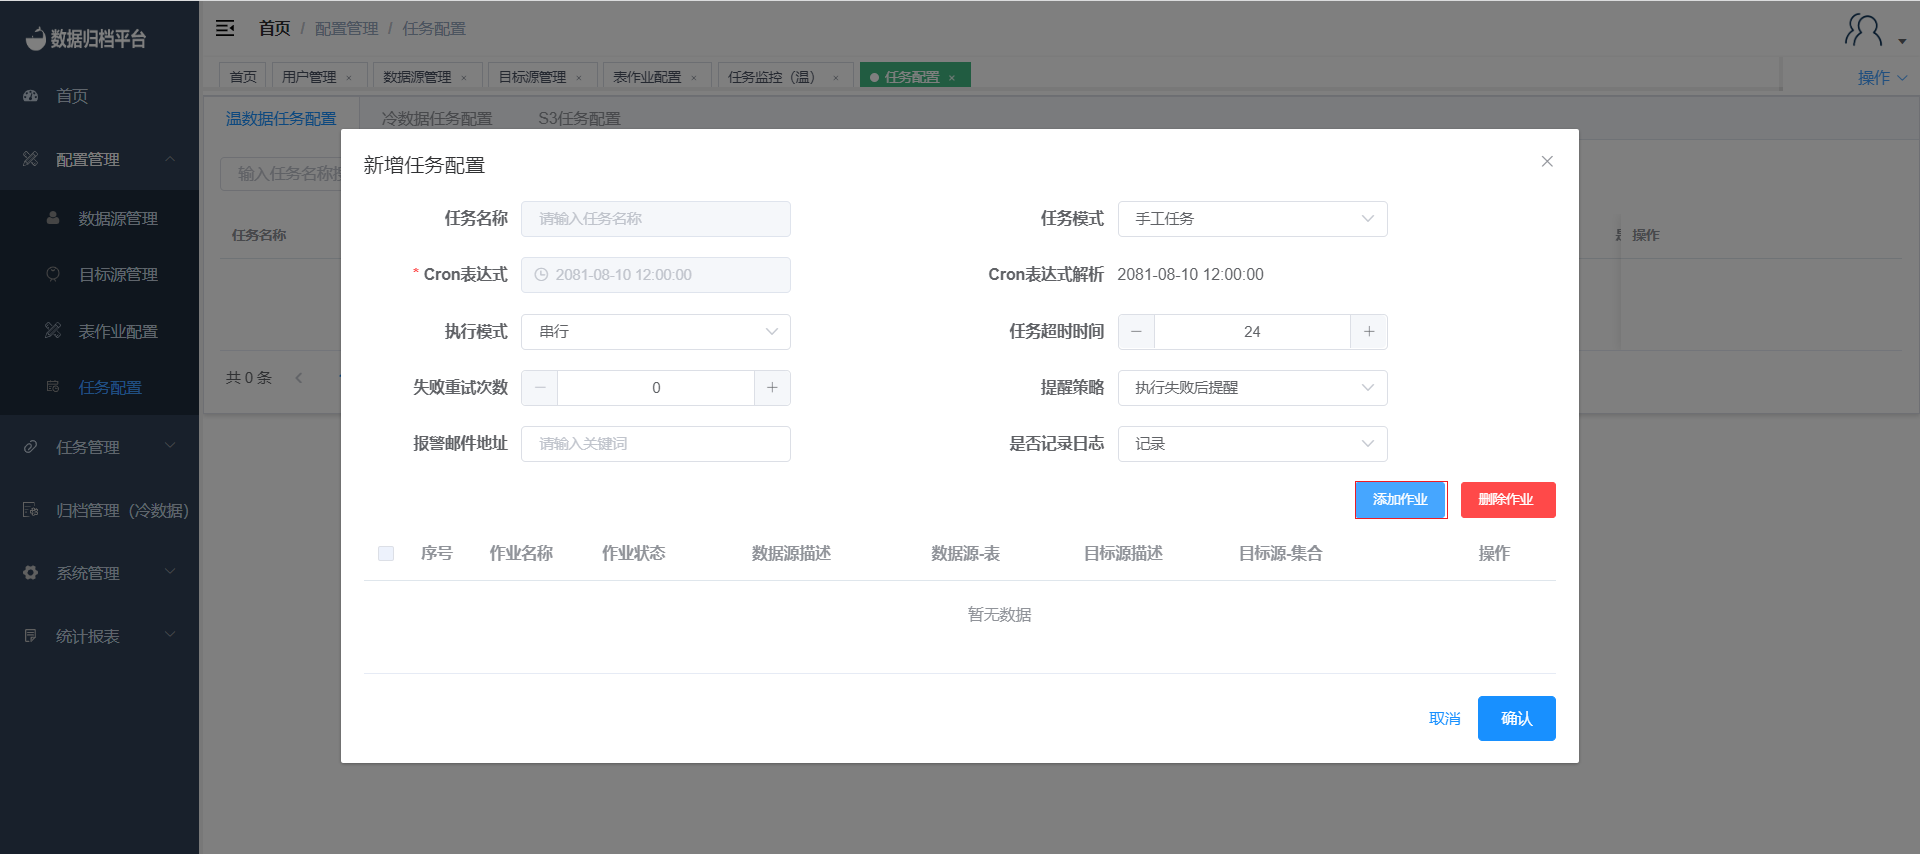Screen dimensions: 1920x854
Task: Click the 任务超时时间 number field
Action: pyautogui.click(x=1252, y=332)
